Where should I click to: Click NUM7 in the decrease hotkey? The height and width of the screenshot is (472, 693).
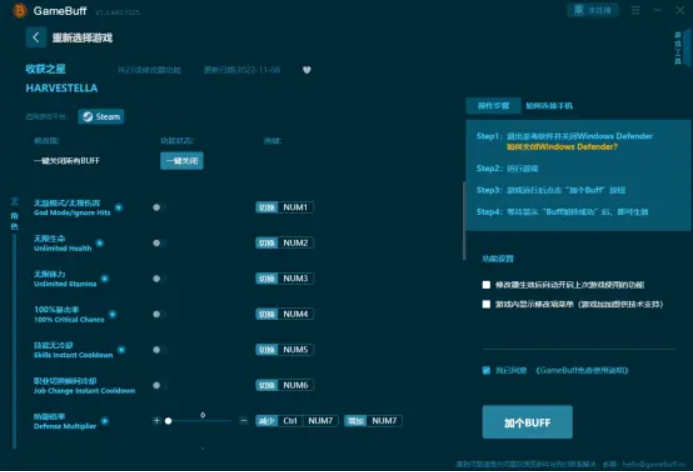pos(320,421)
